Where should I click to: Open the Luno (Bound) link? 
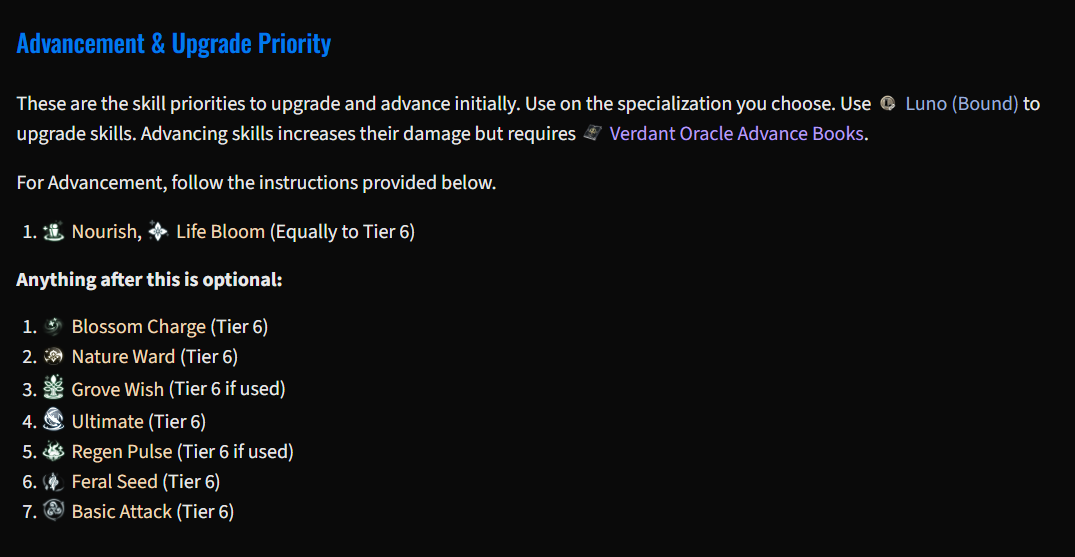click(x=962, y=104)
